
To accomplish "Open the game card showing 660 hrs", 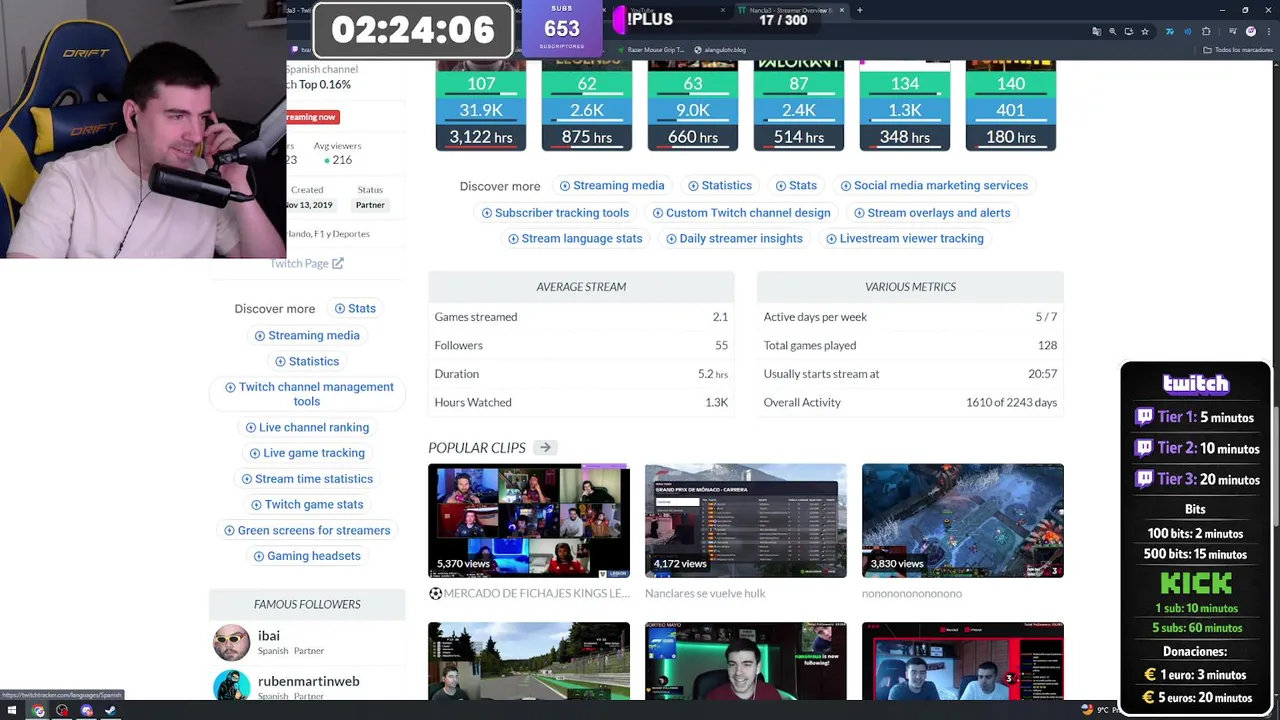I will click(x=693, y=105).
